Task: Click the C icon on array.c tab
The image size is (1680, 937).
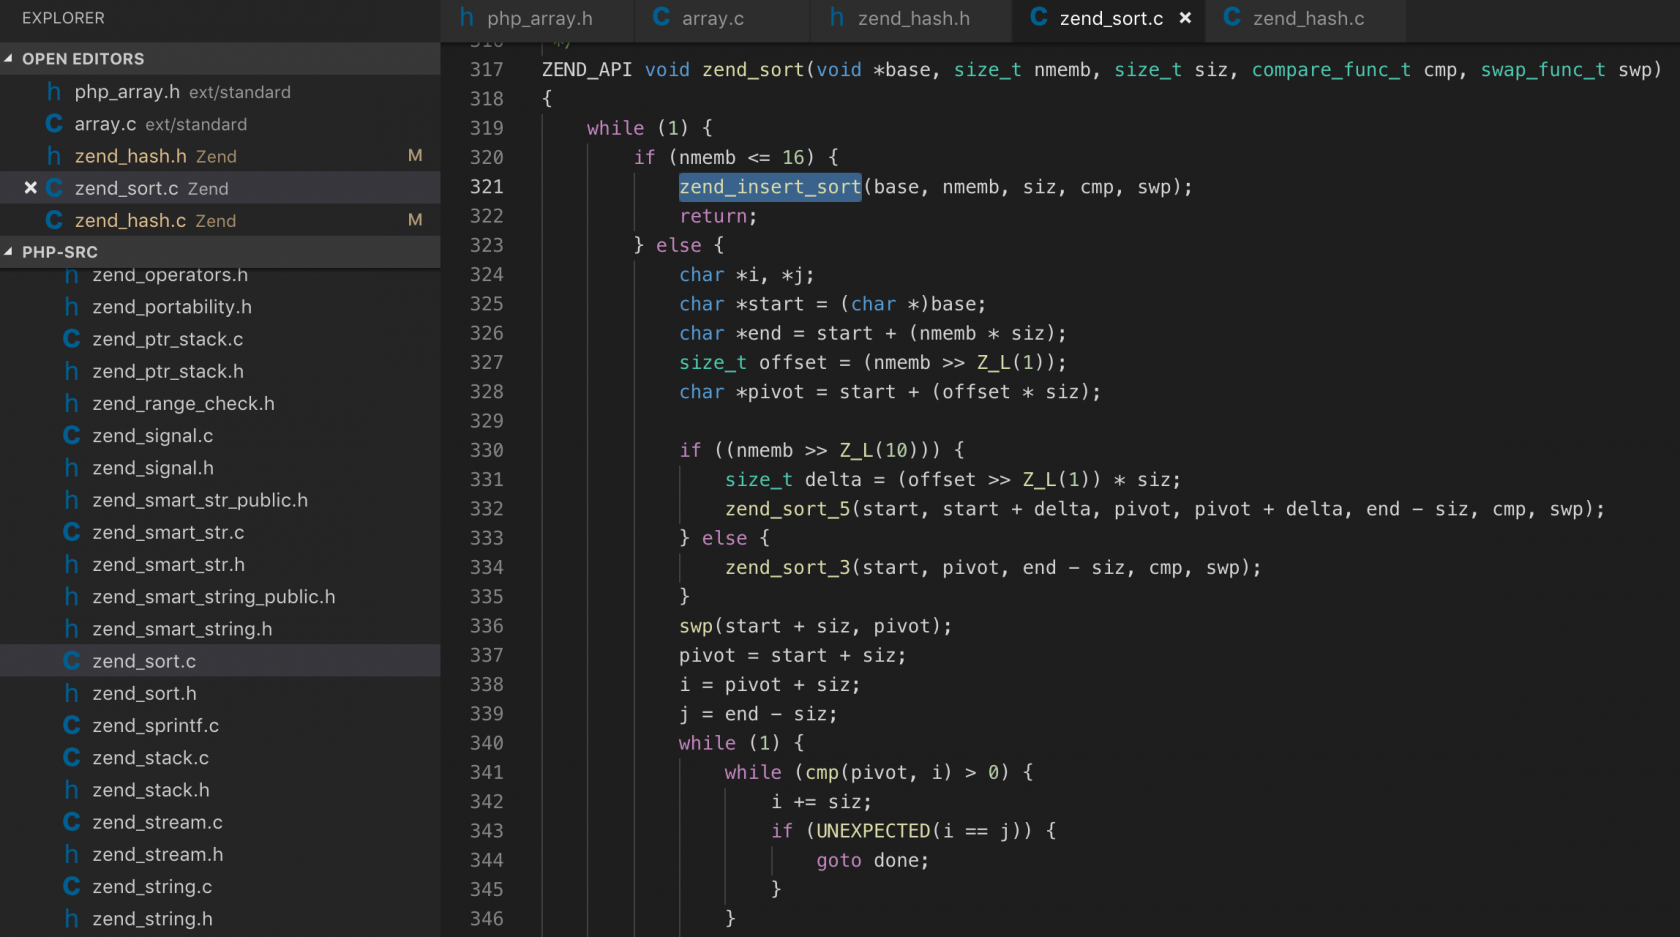Action: pos(661,17)
